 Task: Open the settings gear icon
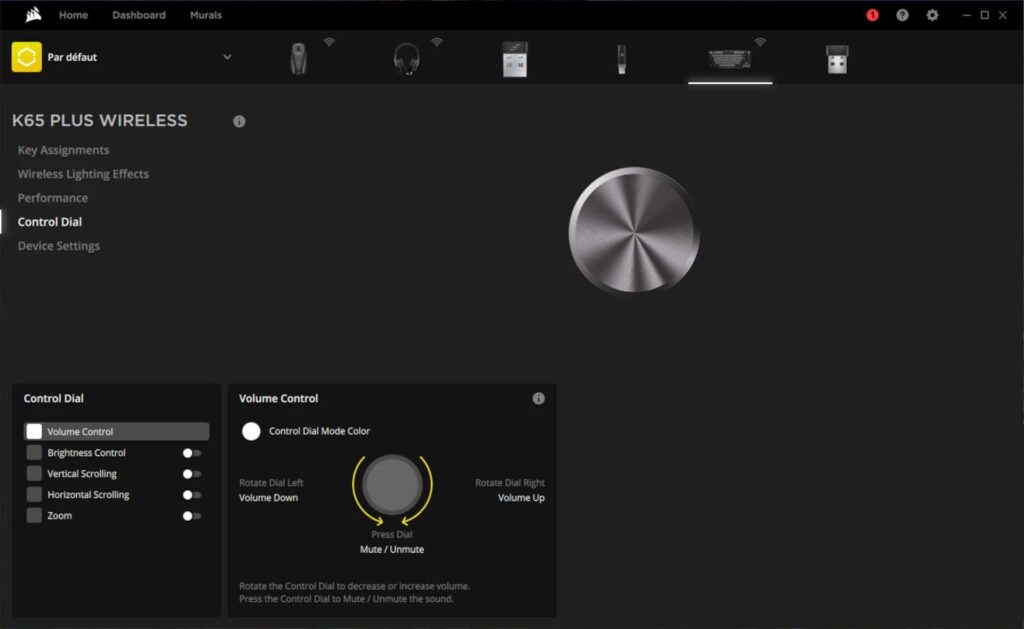pos(932,15)
